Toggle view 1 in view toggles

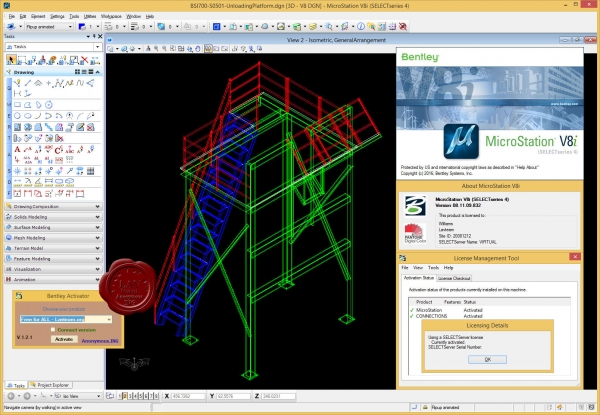tap(120, 396)
